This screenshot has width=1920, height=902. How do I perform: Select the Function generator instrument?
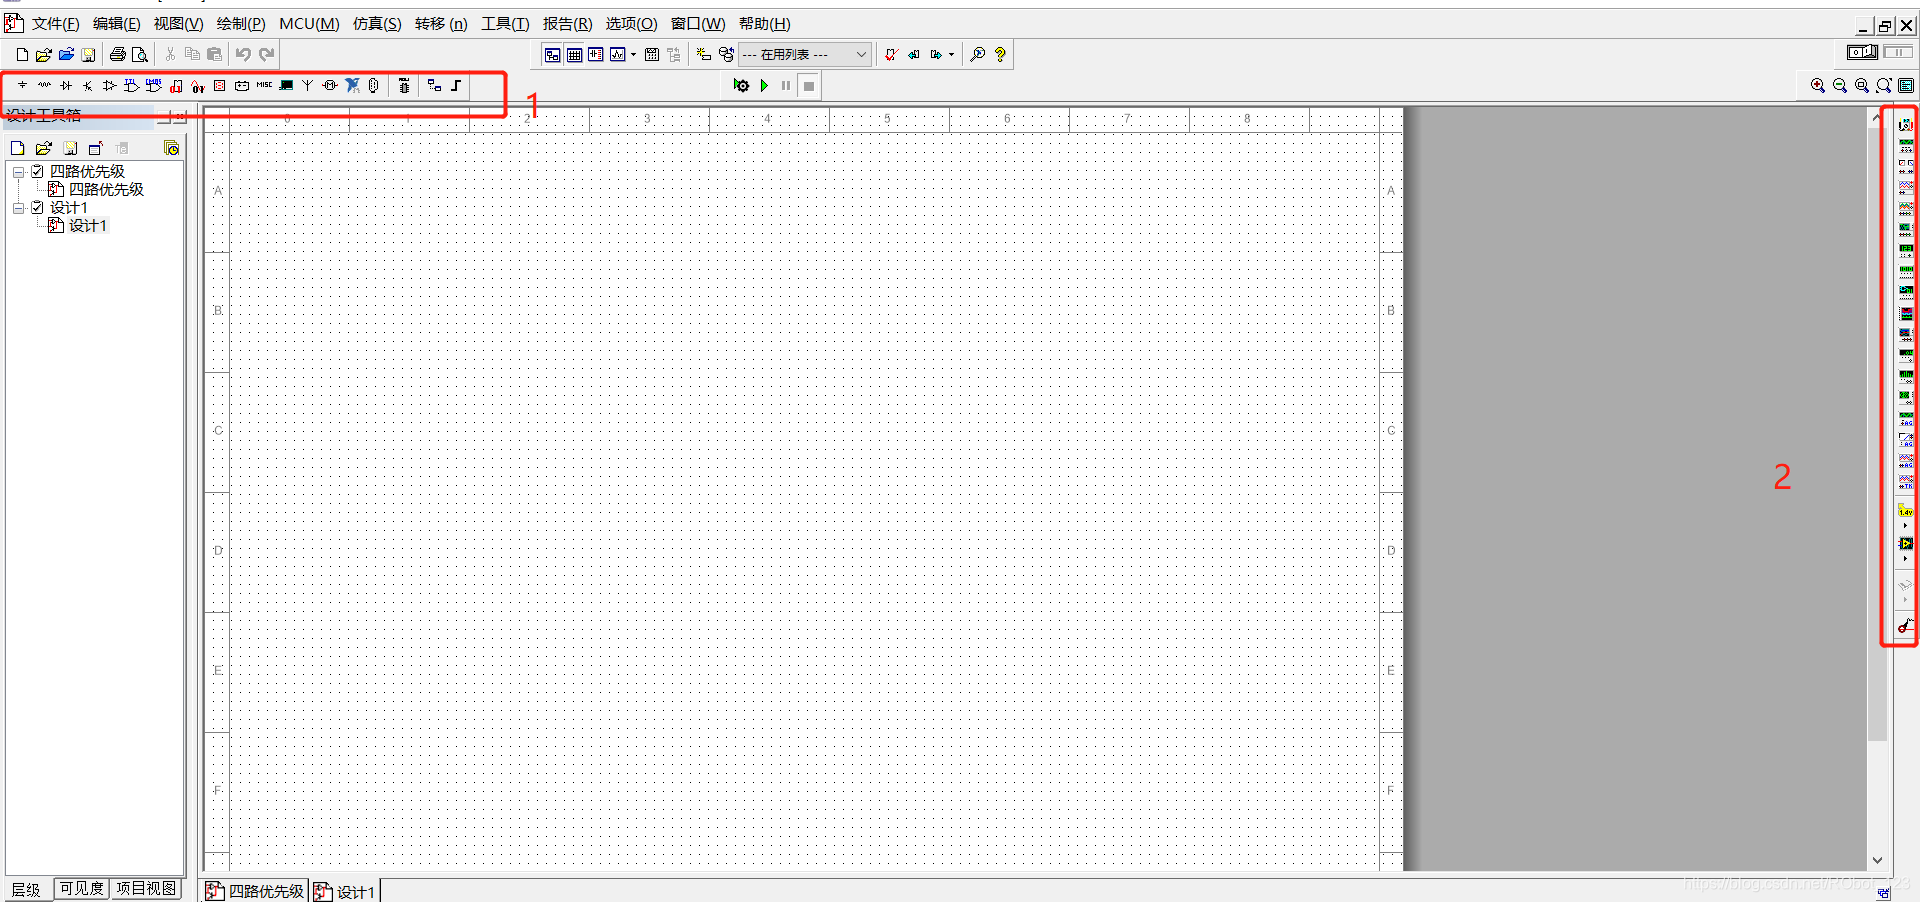(x=1906, y=145)
